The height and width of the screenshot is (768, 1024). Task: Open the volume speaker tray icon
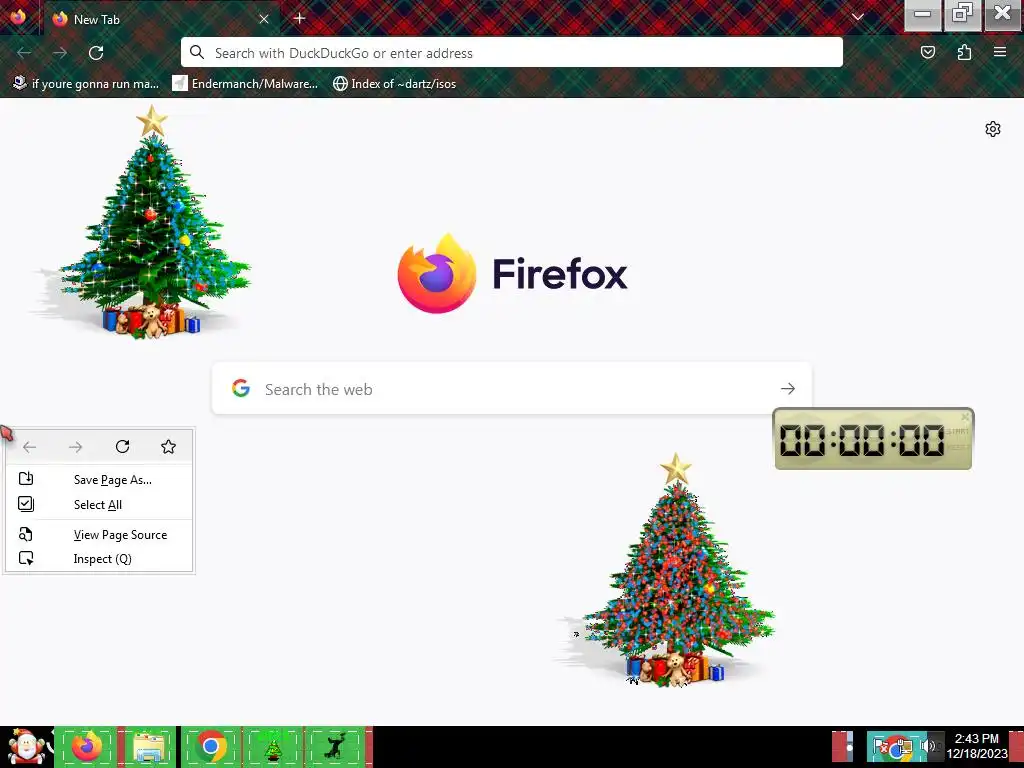927,746
